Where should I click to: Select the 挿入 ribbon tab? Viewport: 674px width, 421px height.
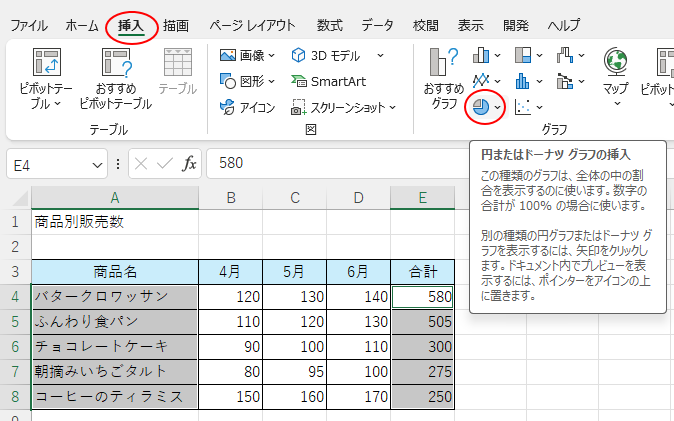(131, 26)
